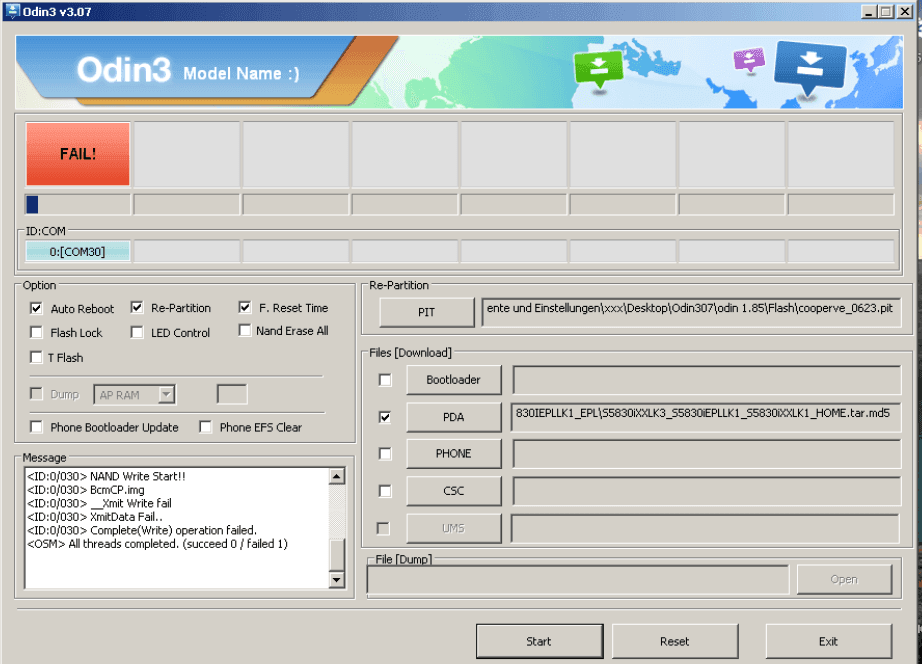Tick the Bootloader file checkbox
922x664 pixels.
point(385,380)
